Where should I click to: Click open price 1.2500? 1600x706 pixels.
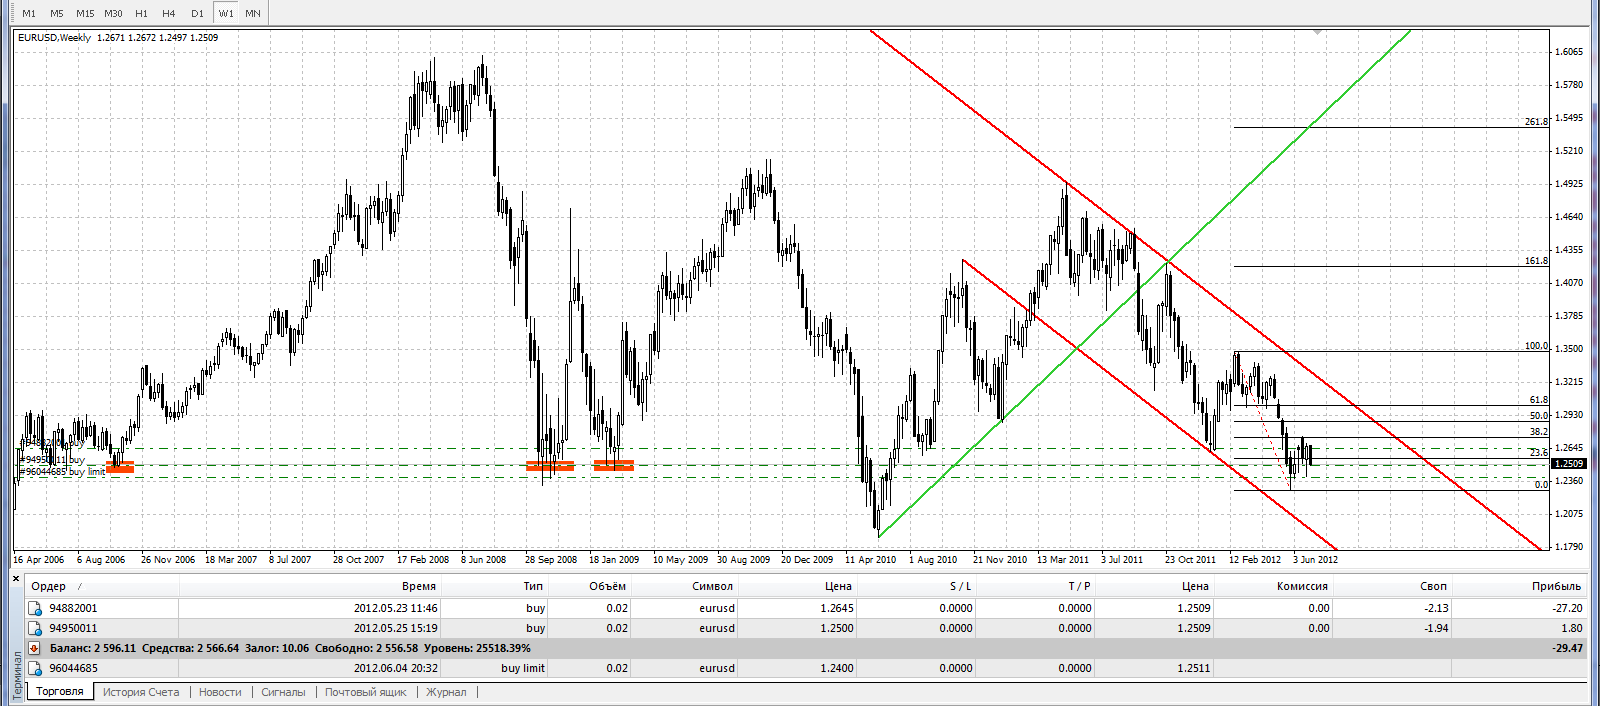[x=837, y=628]
